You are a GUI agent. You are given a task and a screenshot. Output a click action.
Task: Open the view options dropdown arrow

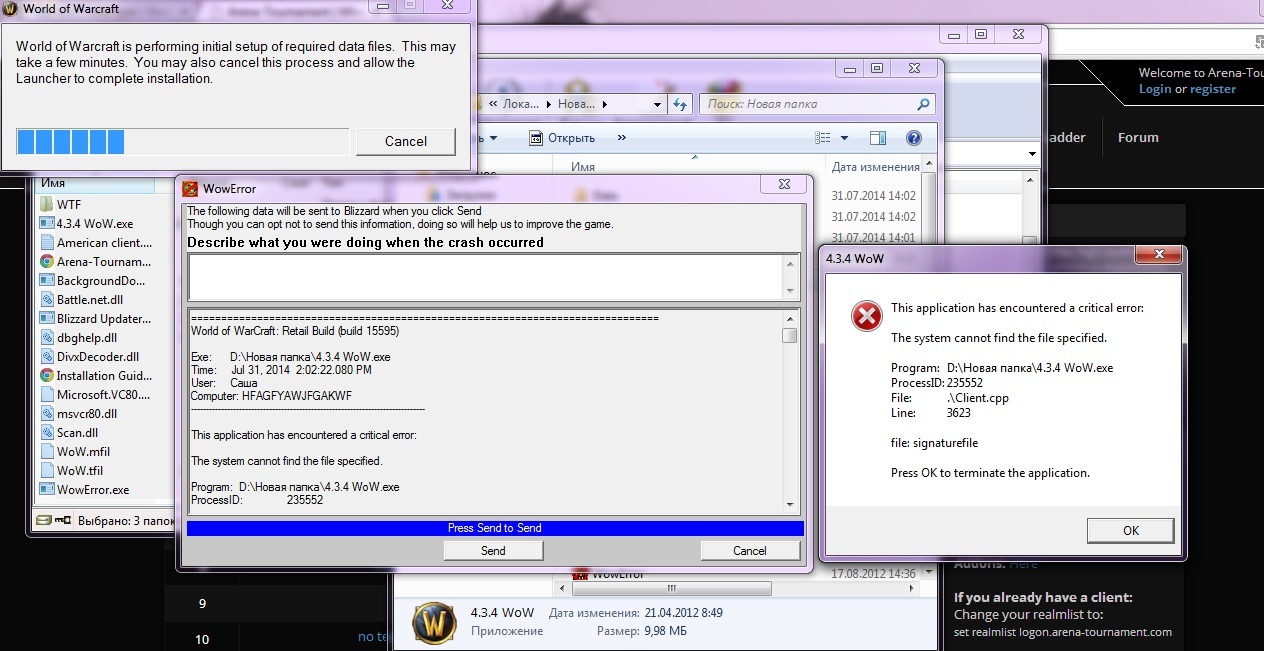pos(844,138)
